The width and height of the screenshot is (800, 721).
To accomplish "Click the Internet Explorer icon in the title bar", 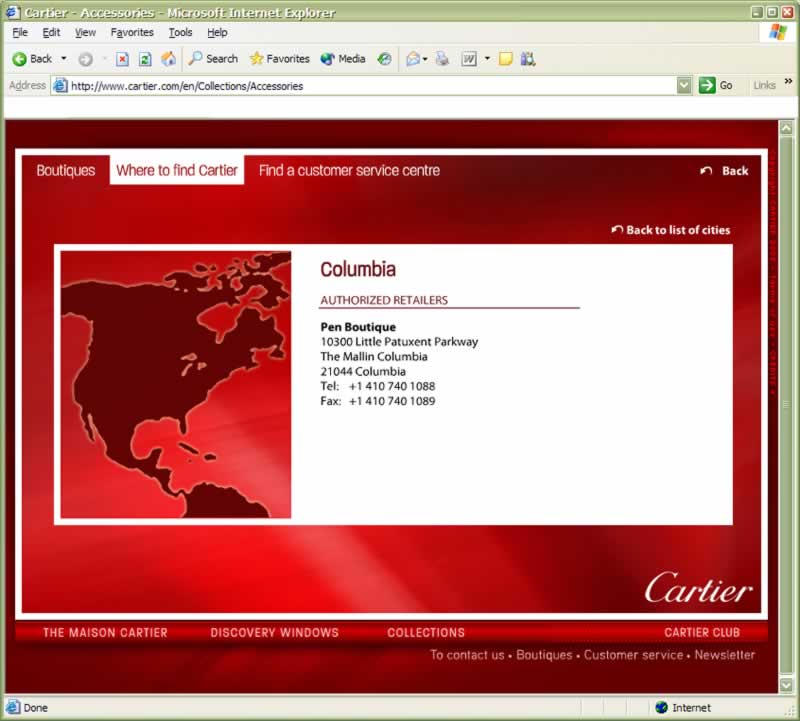I will [x=12, y=12].
